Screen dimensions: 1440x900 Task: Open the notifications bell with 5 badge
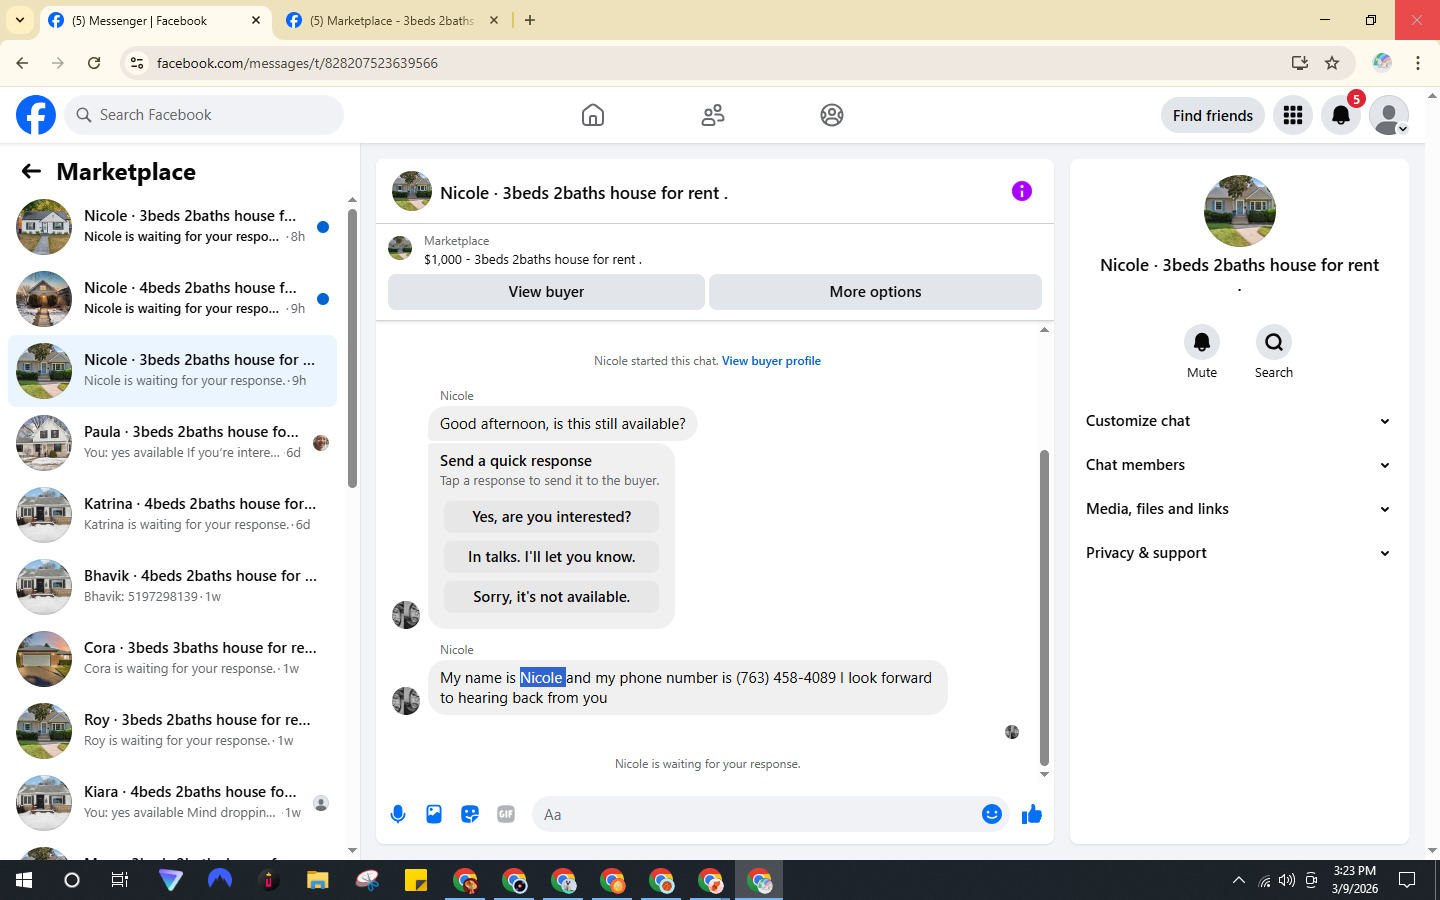(1341, 115)
